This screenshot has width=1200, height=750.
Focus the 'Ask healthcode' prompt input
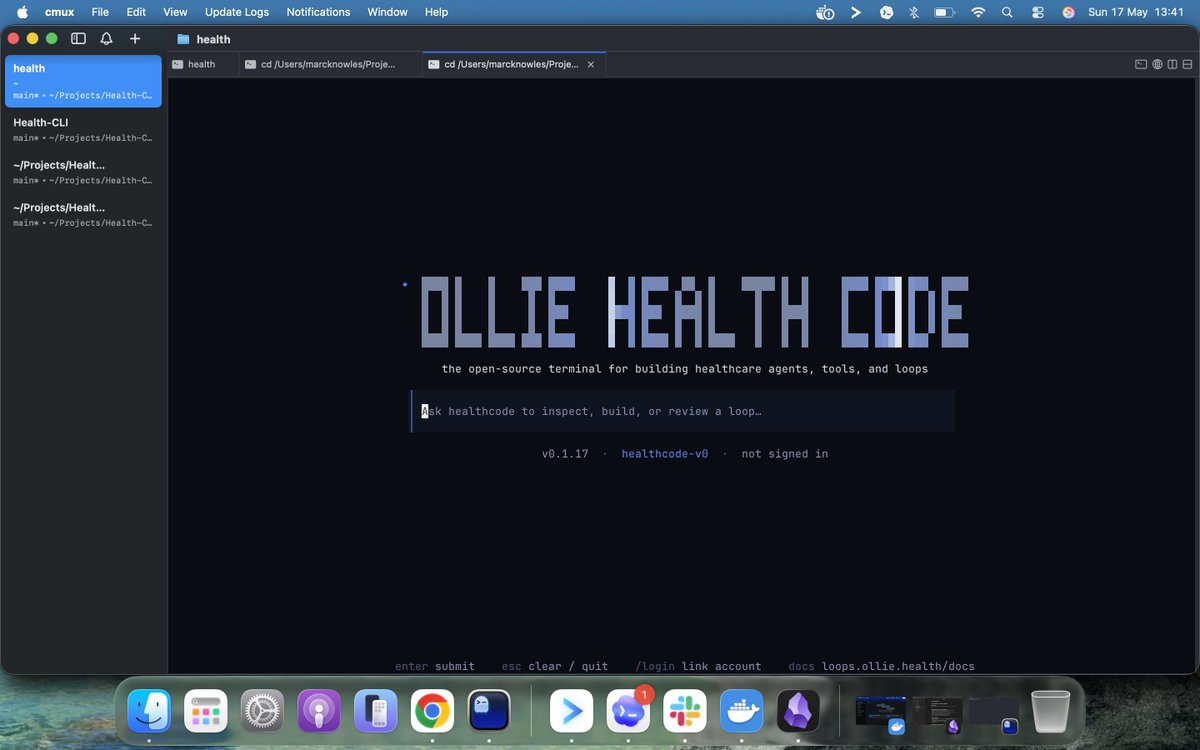click(683, 411)
